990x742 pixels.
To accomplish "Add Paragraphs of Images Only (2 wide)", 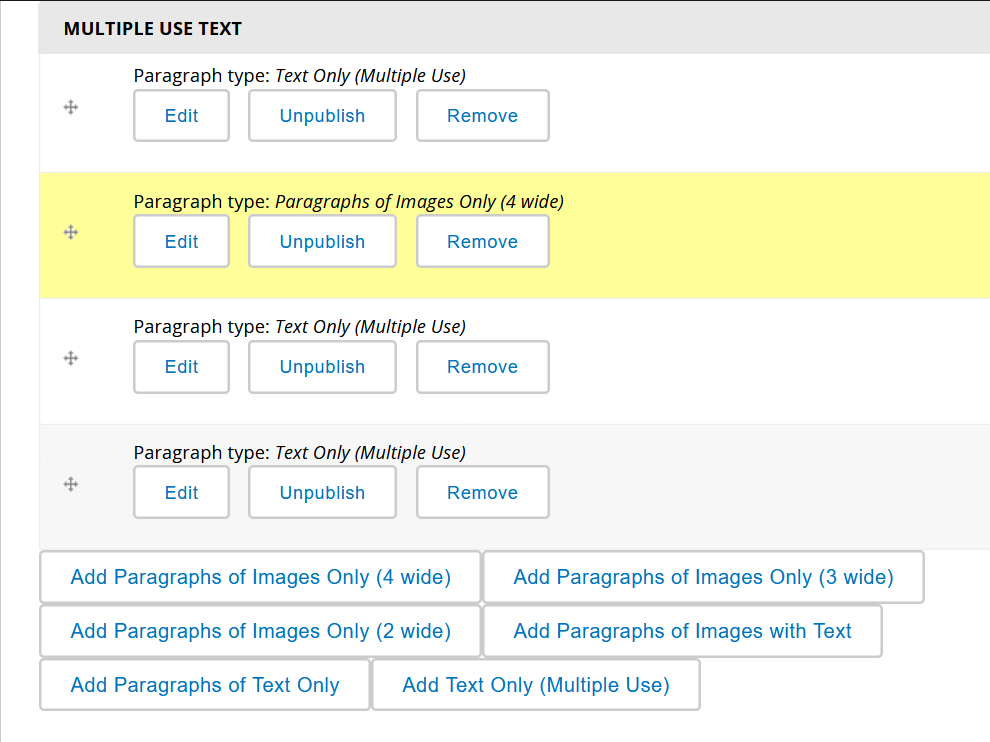I will (260, 631).
